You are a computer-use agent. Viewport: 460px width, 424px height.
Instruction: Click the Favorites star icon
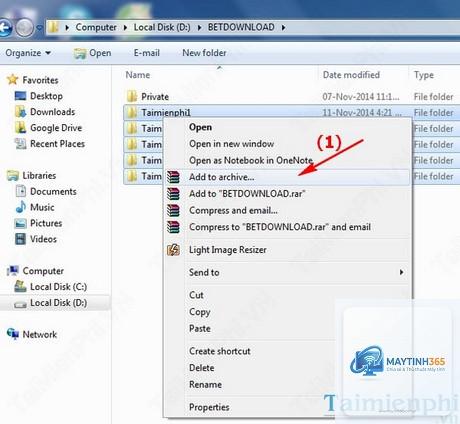[x=12, y=80]
